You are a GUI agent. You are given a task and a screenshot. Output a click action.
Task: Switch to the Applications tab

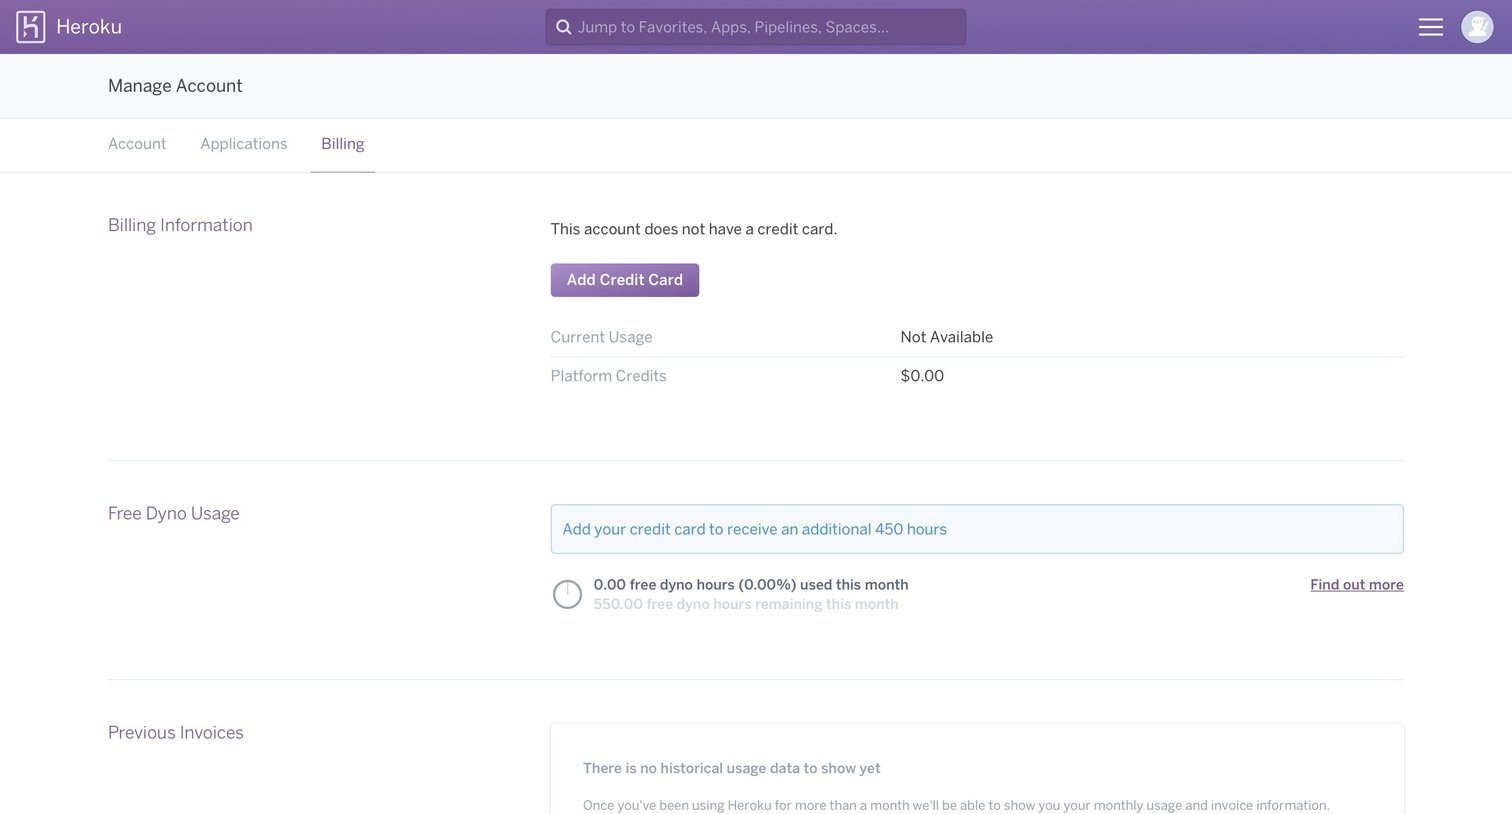244,144
